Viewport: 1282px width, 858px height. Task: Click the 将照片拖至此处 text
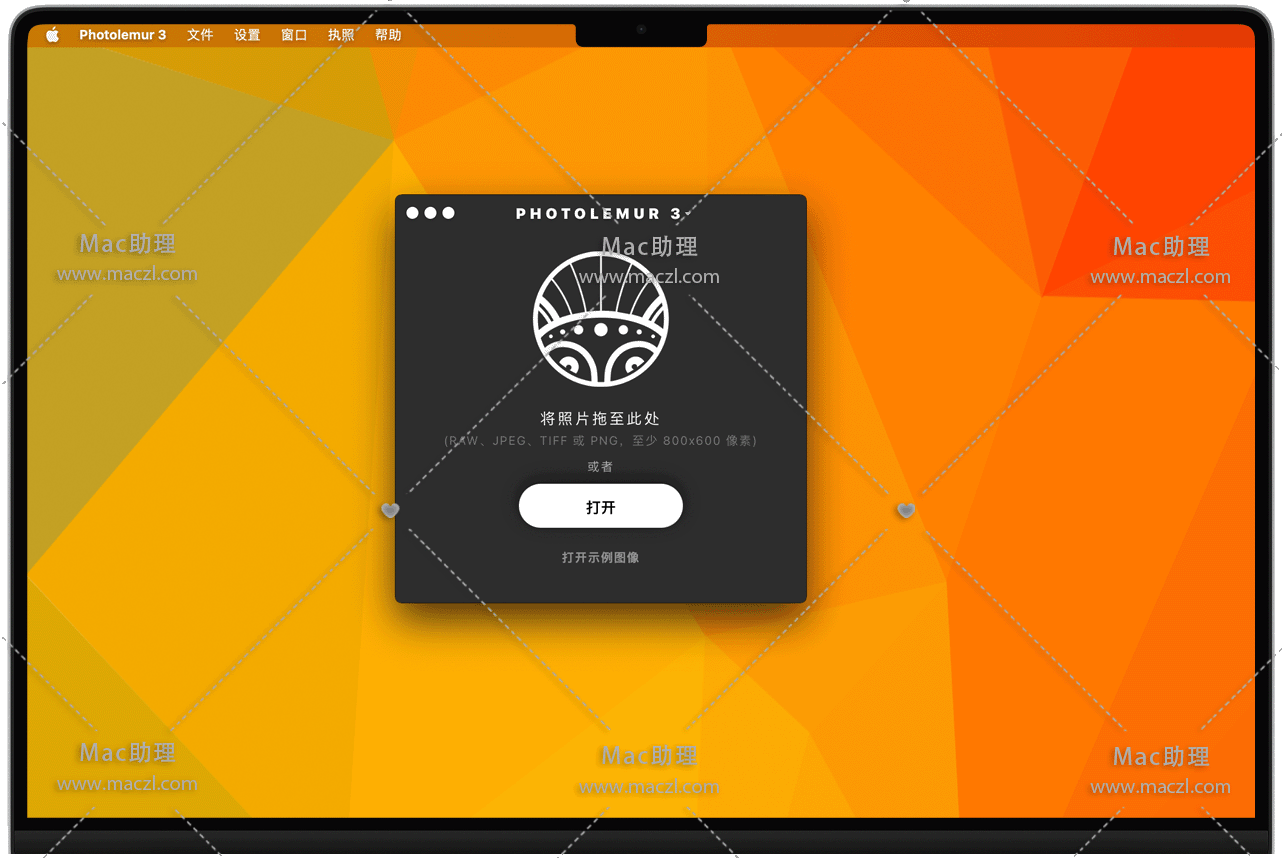pyautogui.click(x=601, y=419)
